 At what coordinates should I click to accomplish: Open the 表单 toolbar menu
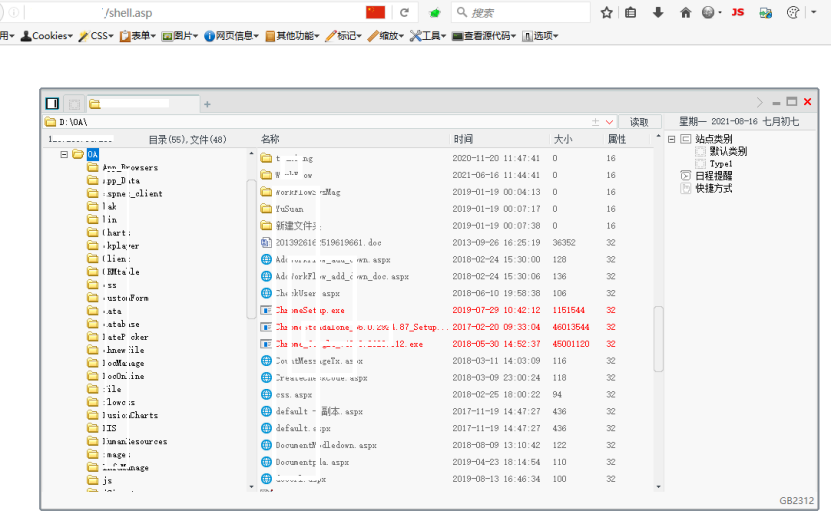[138, 35]
